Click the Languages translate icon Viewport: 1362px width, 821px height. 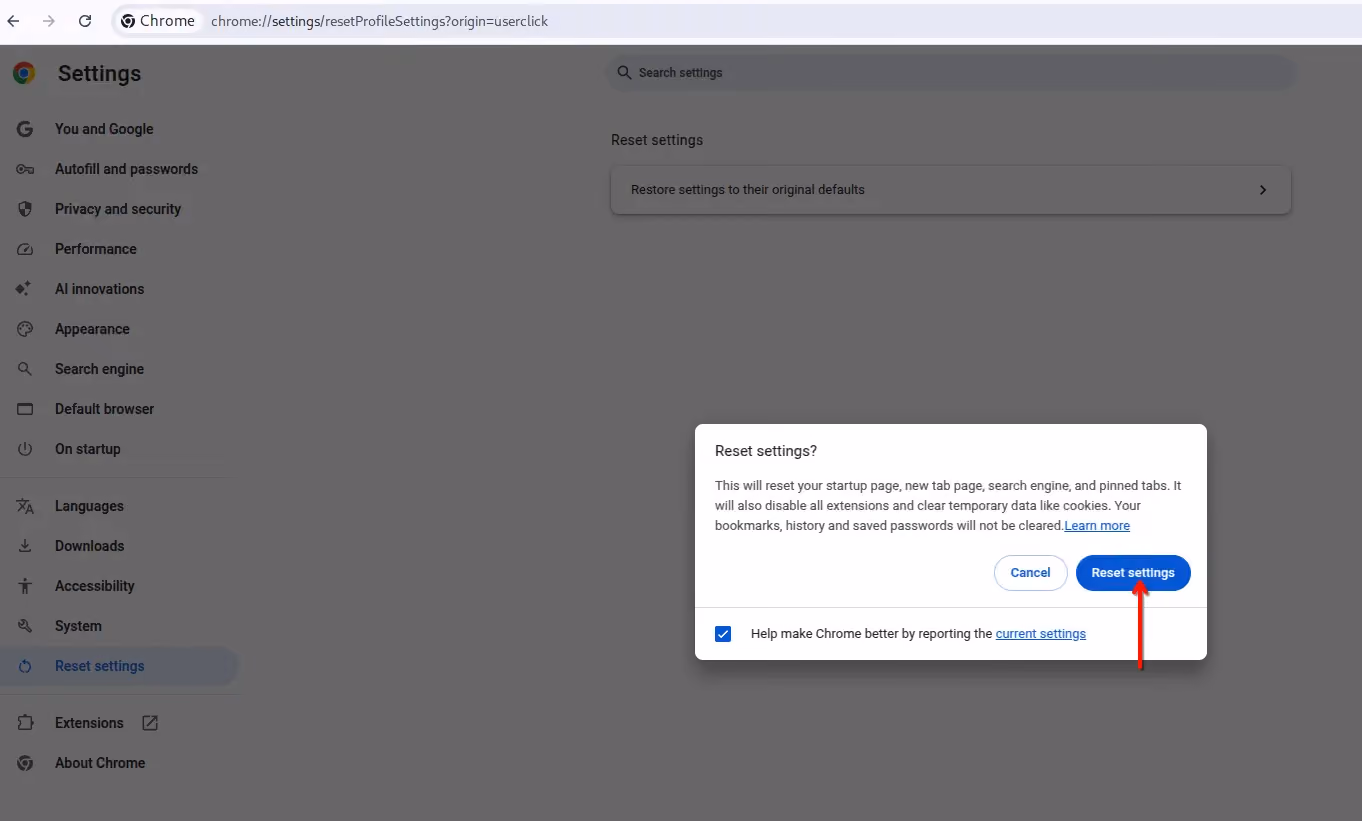pos(25,506)
